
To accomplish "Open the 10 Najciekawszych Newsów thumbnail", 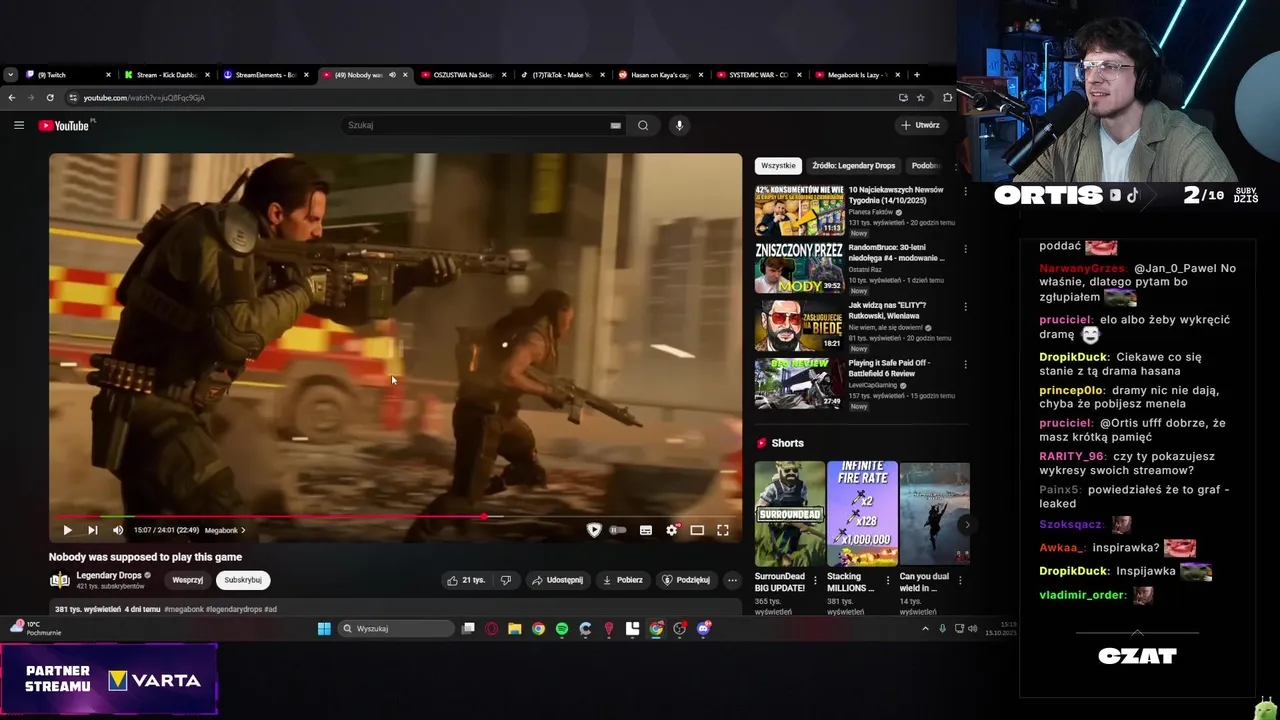I will click(799, 210).
